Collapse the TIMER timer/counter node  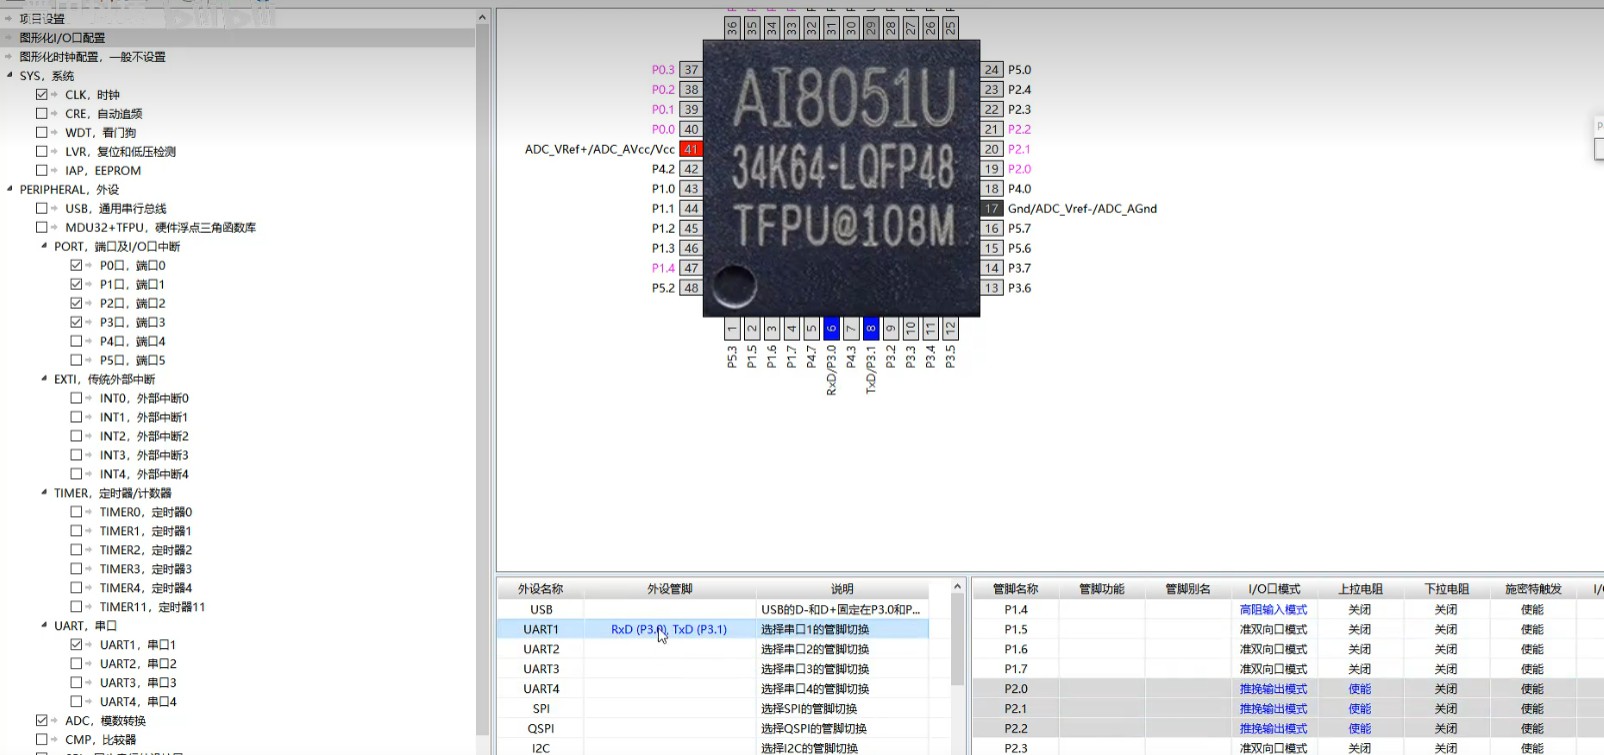(44, 492)
